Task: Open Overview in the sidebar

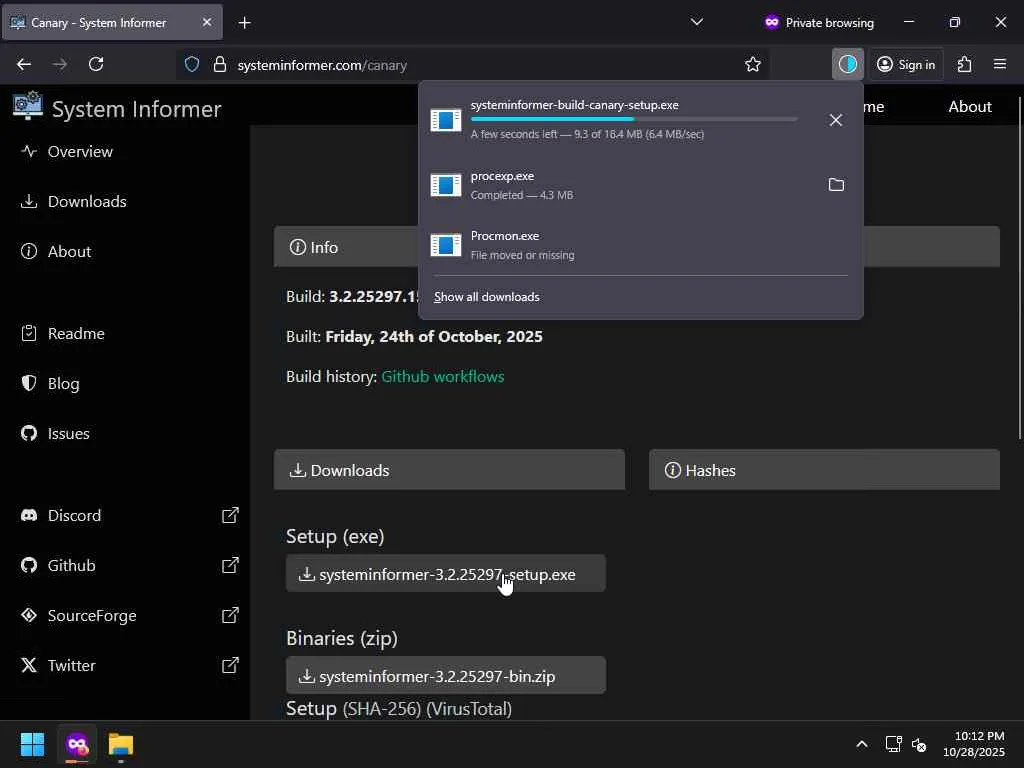Action: (80, 152)
